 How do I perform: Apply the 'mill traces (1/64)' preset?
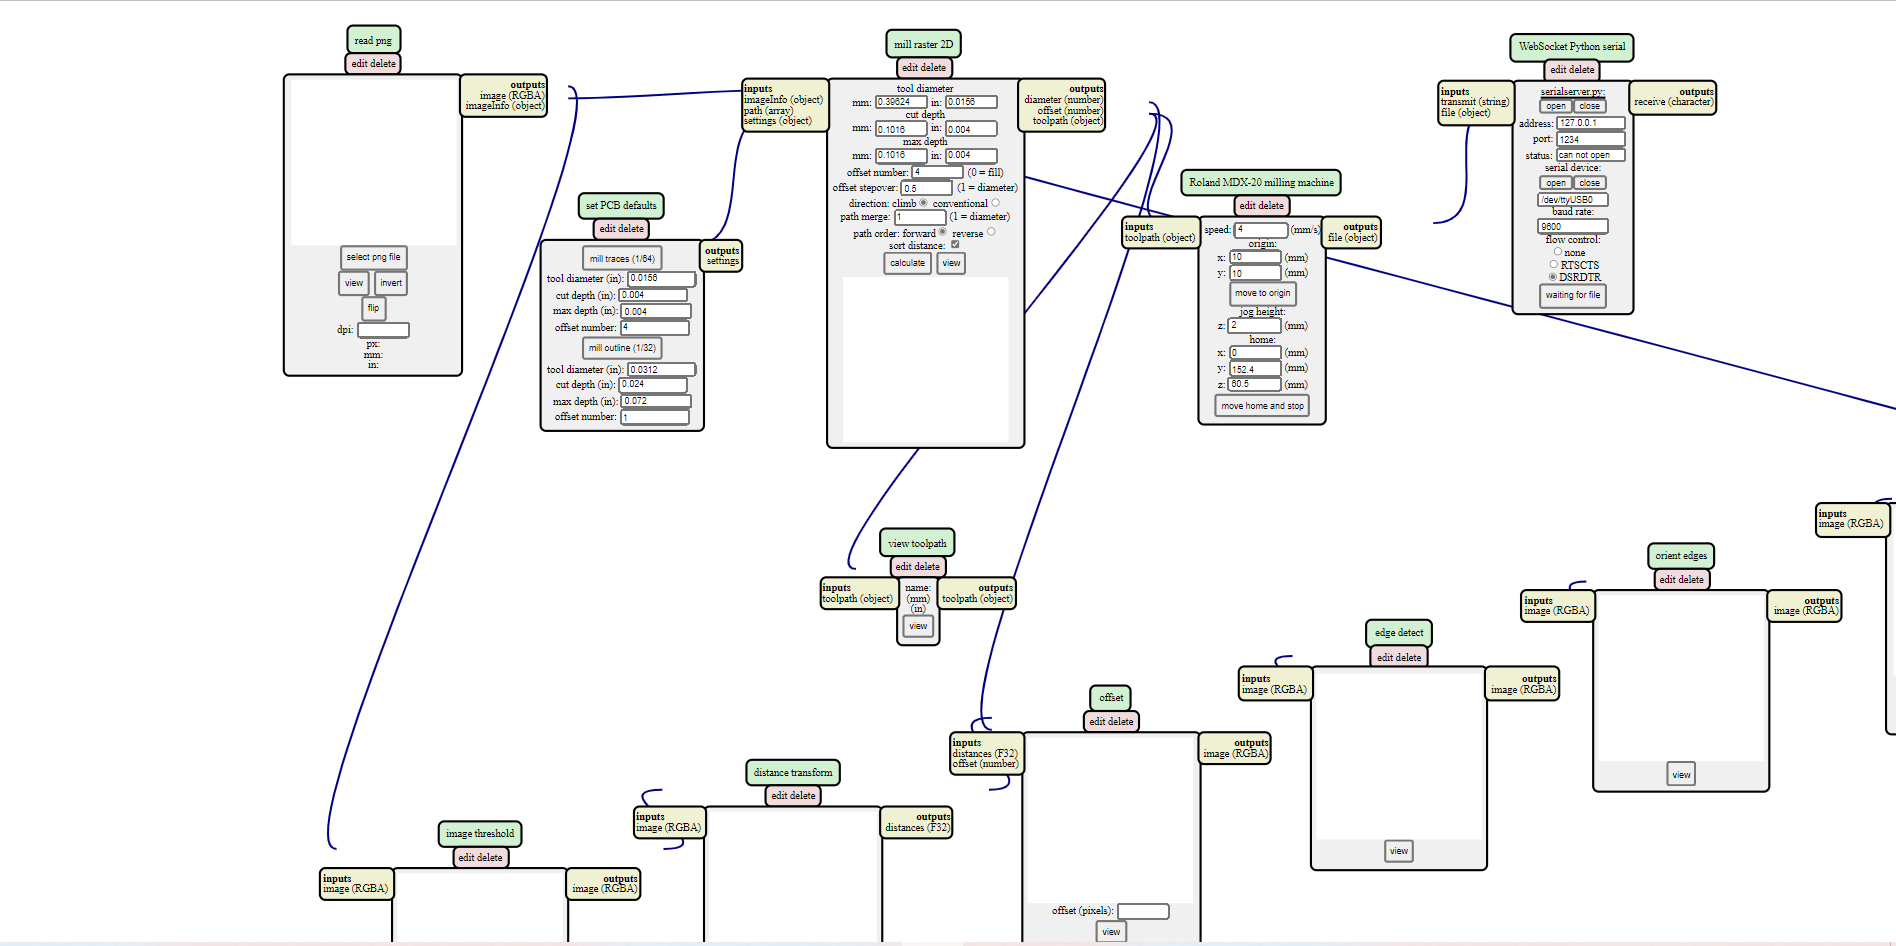coord(622,259)
